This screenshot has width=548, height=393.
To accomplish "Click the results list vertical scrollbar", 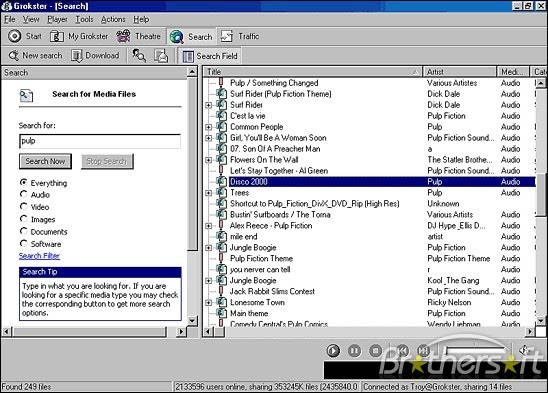I will click(540, 201).
